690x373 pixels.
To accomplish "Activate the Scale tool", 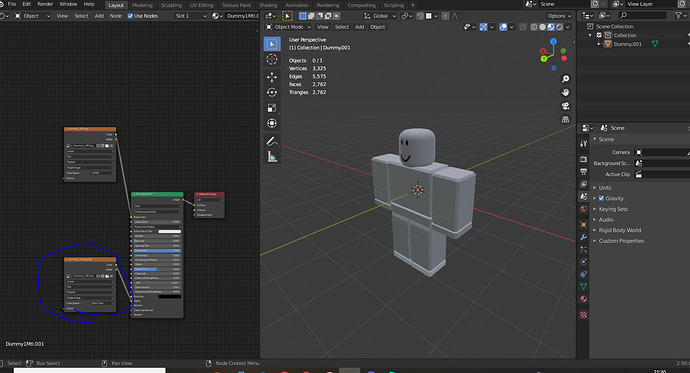I will point(272,108).
